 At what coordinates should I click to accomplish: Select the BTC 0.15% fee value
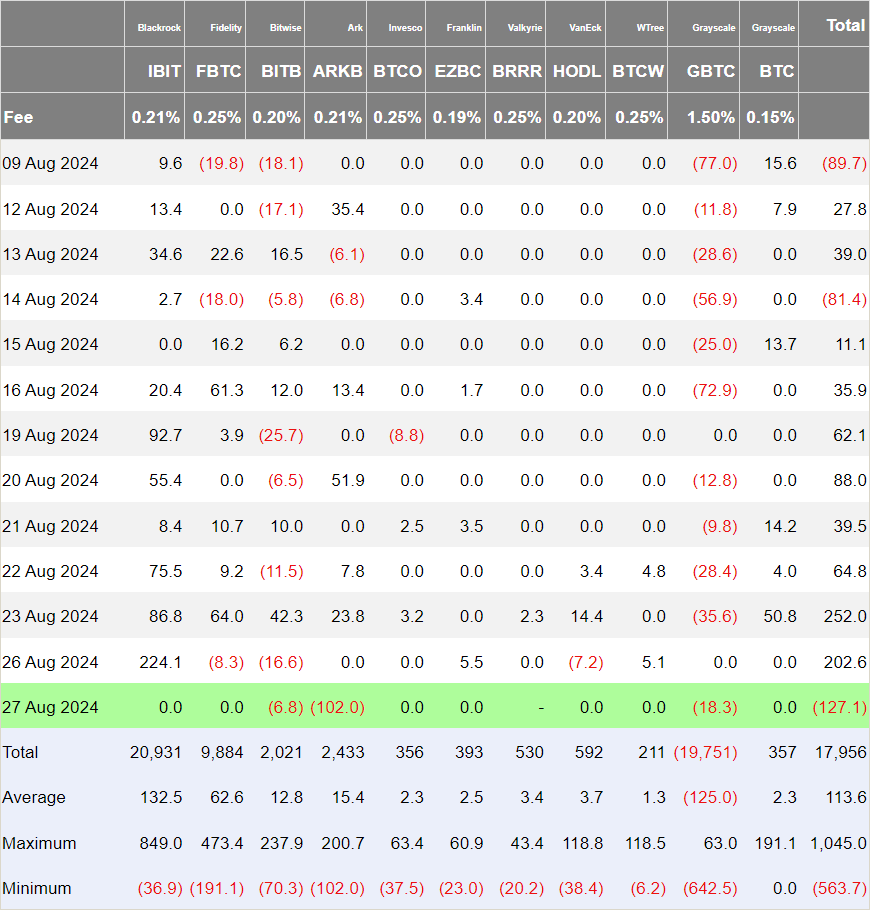click(x=770, y=117)
